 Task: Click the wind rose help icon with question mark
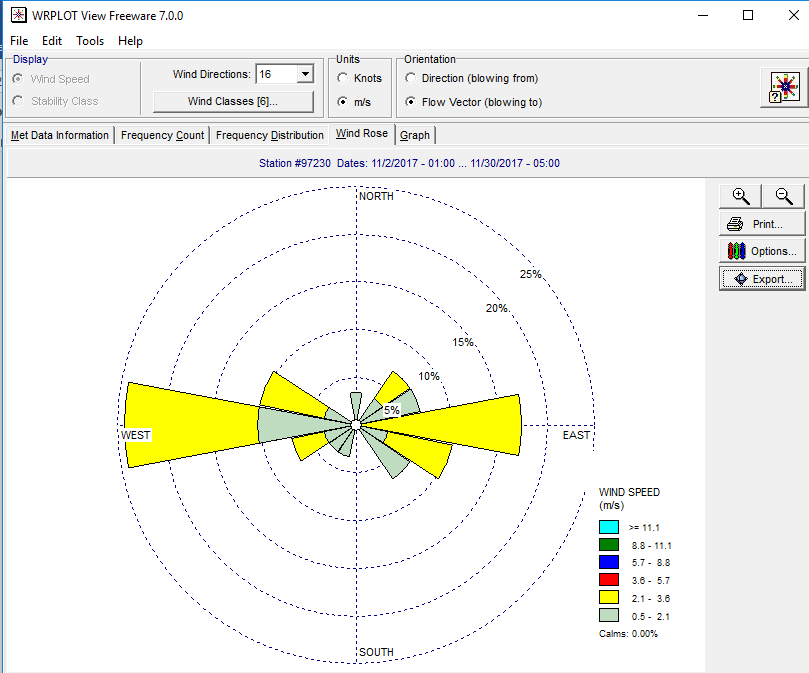click(783, 88)
